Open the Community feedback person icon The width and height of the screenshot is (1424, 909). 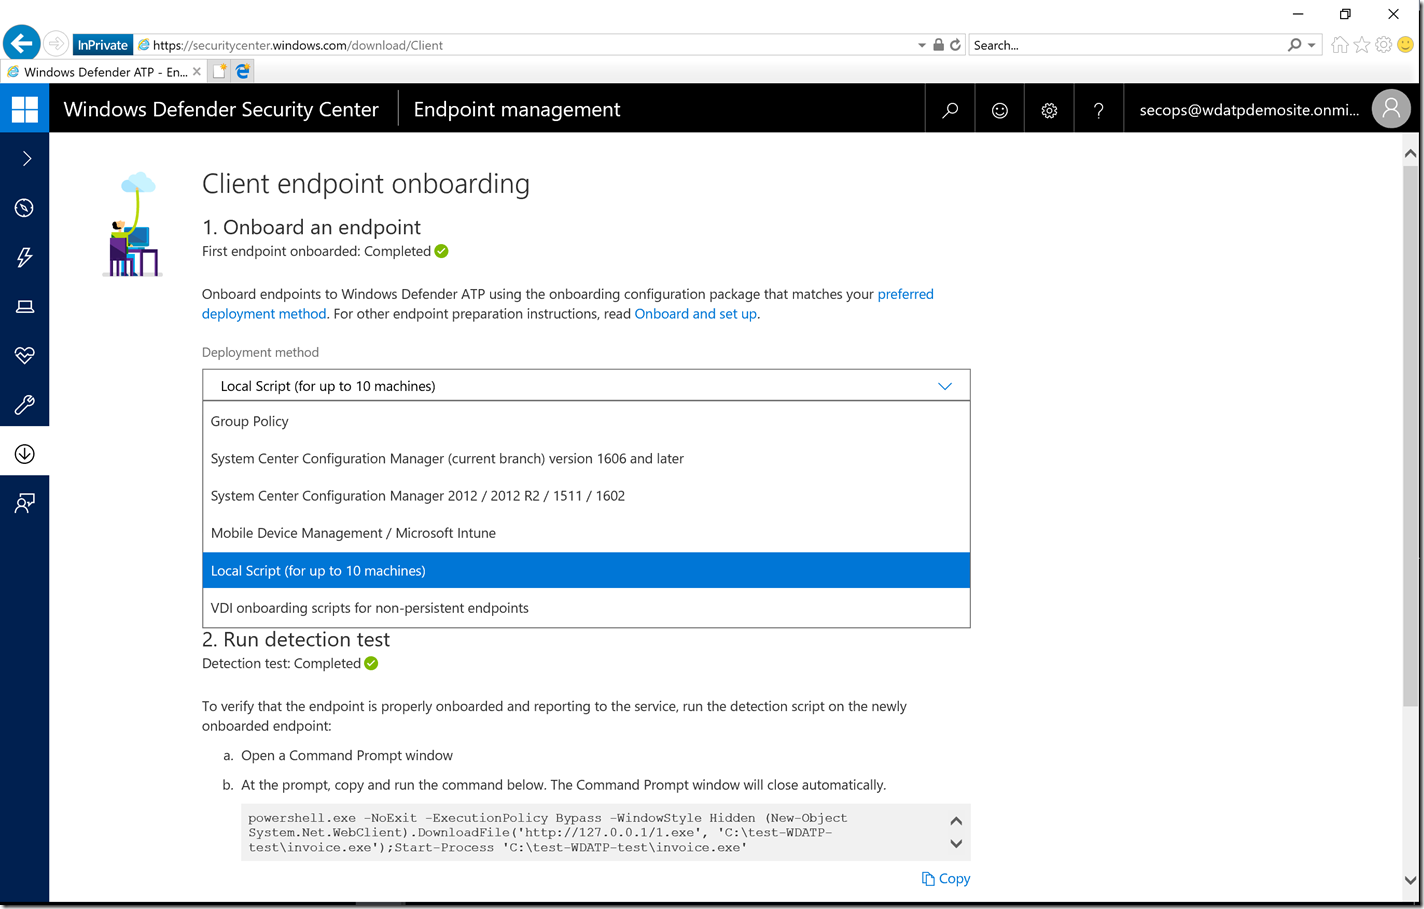click(24, 503)
